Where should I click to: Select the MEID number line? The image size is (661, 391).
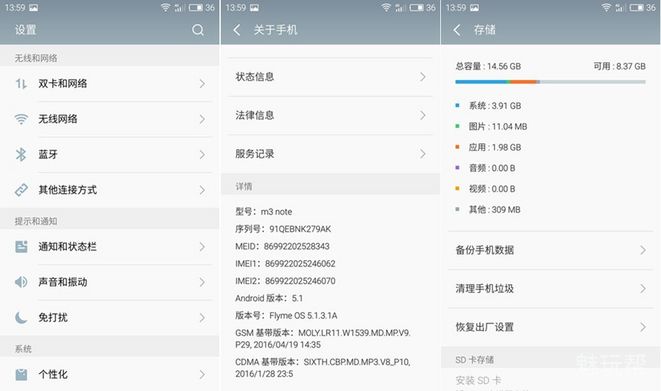pos(282,246)
